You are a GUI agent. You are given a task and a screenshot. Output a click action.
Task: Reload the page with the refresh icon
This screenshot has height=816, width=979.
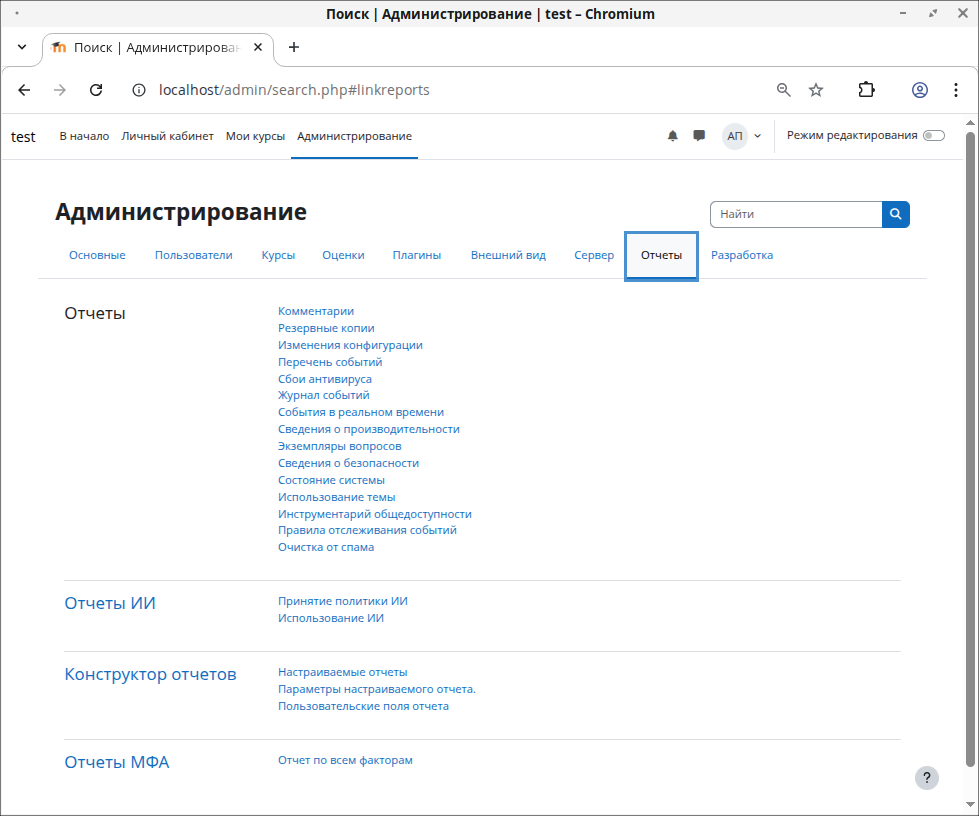coord(96,90)
